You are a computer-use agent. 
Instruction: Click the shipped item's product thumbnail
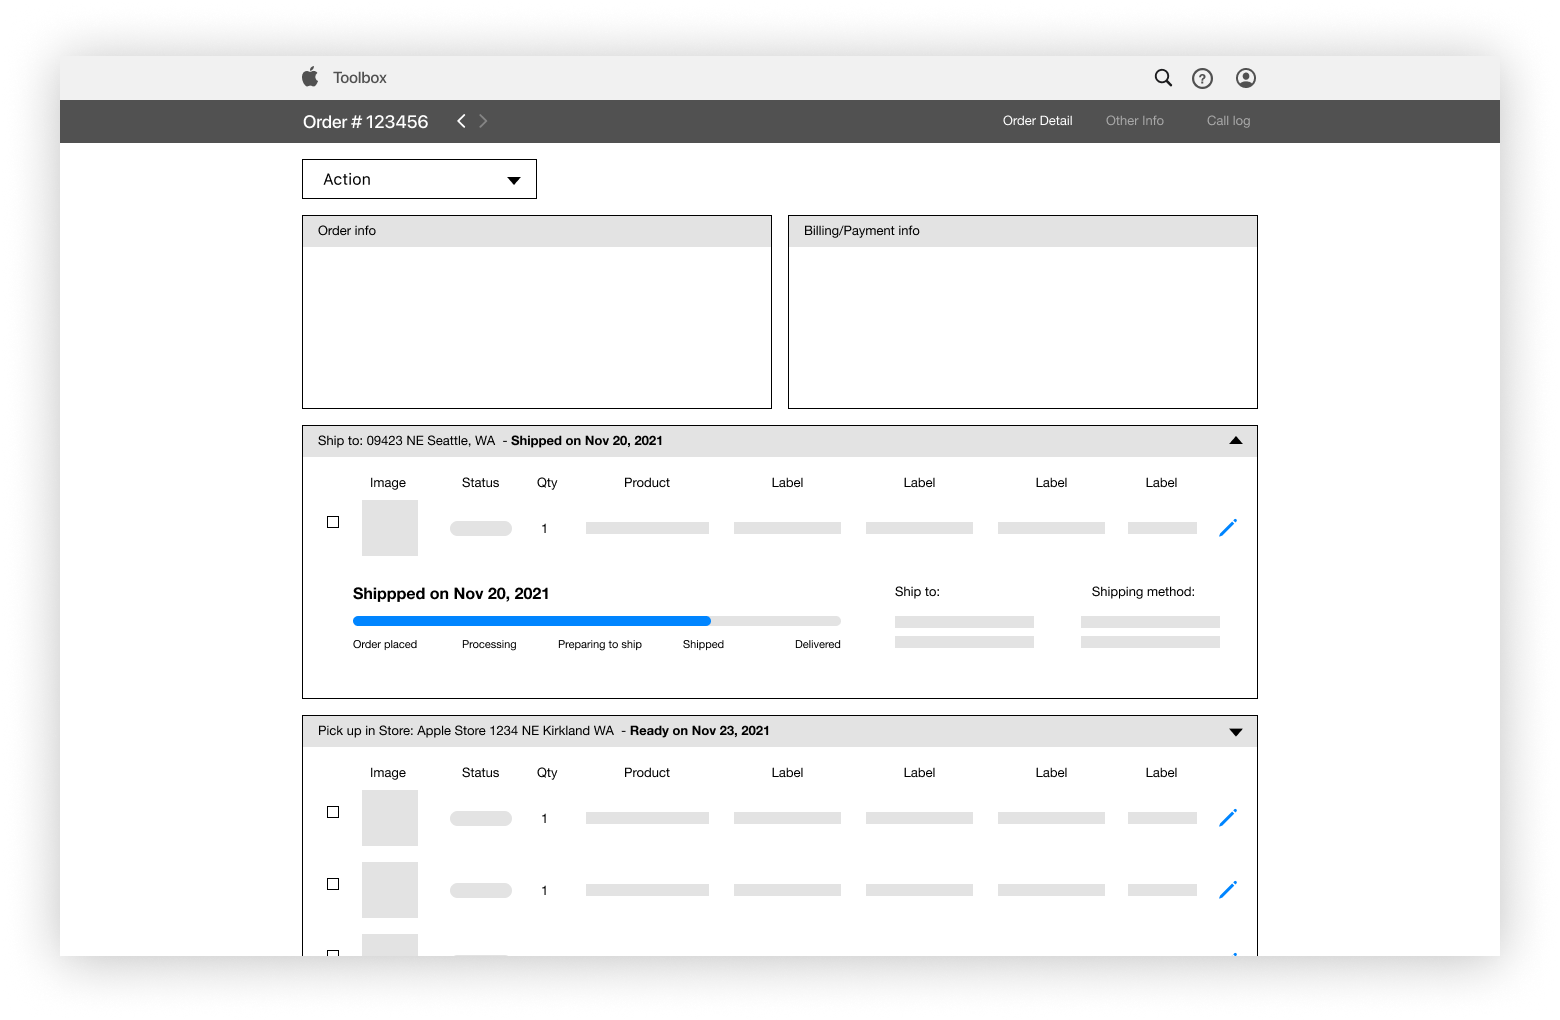click(x=389, y=527)
